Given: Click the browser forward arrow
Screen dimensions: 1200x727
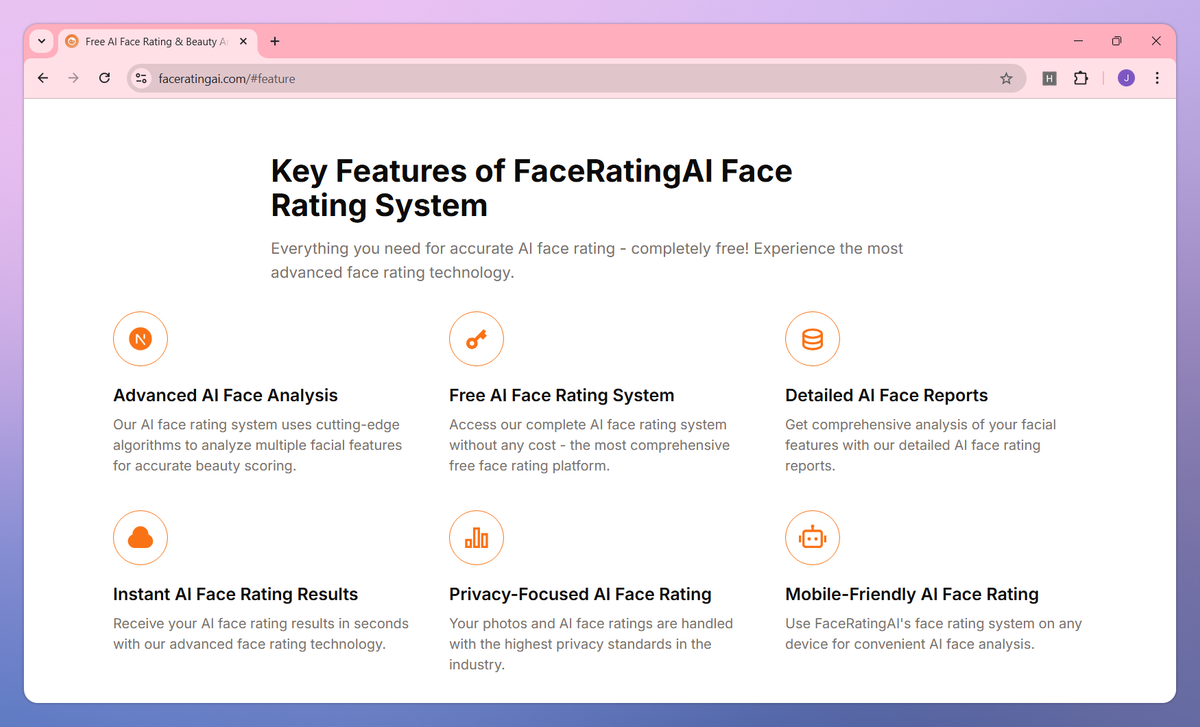Looking at the screenshot, I should (73, 78).
